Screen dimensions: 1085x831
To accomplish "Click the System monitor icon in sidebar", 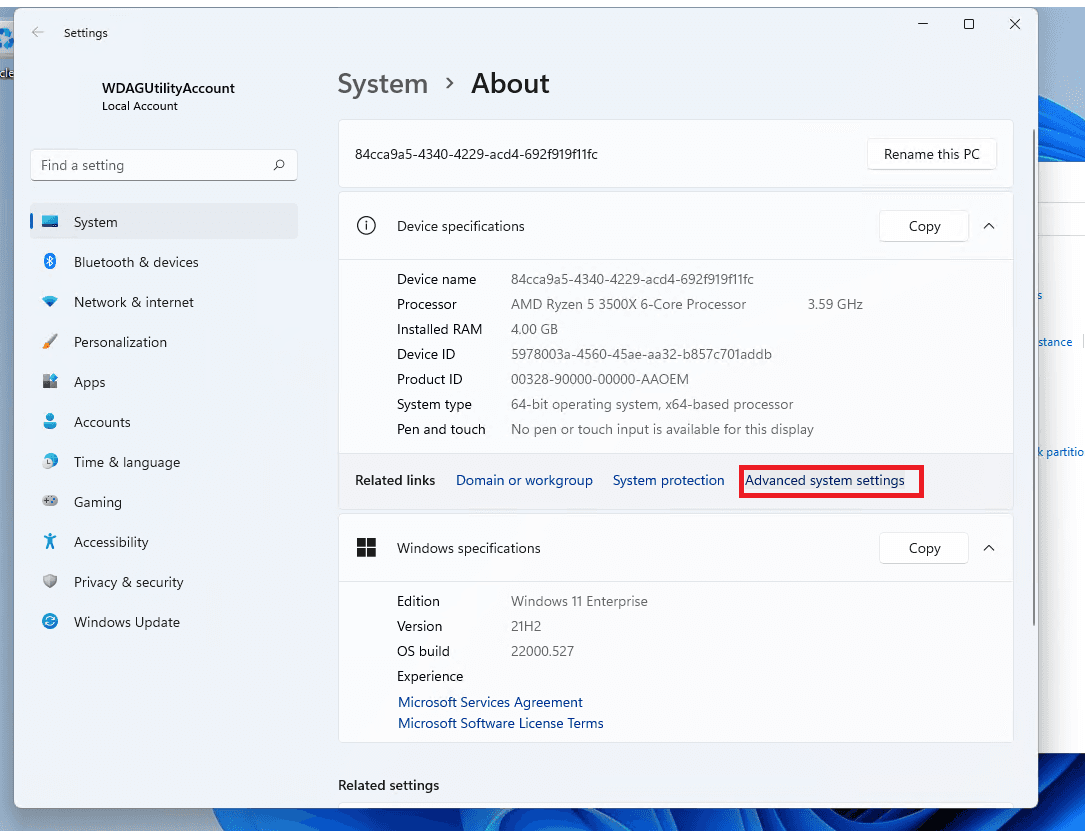I will point(50,221).
